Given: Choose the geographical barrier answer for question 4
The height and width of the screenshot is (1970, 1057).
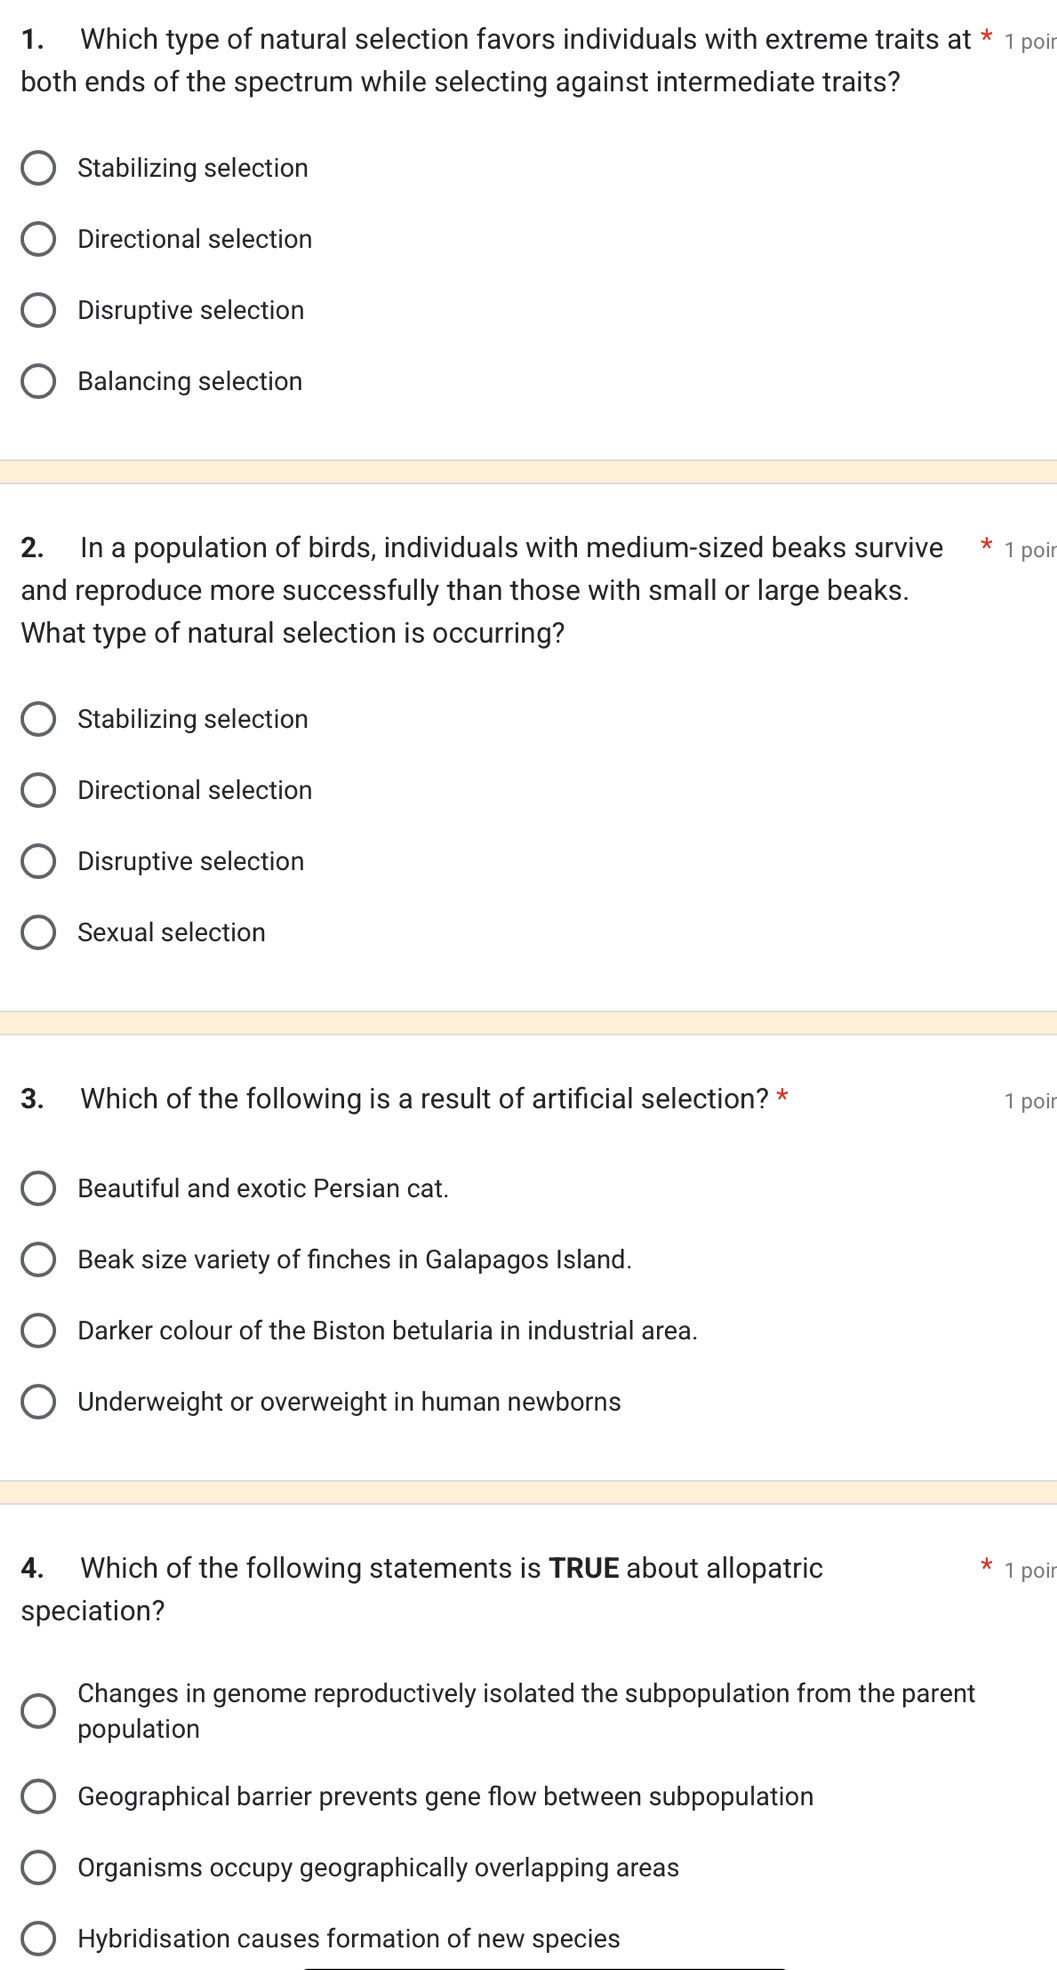Looking at the screenshot, I should point(38,1797).
